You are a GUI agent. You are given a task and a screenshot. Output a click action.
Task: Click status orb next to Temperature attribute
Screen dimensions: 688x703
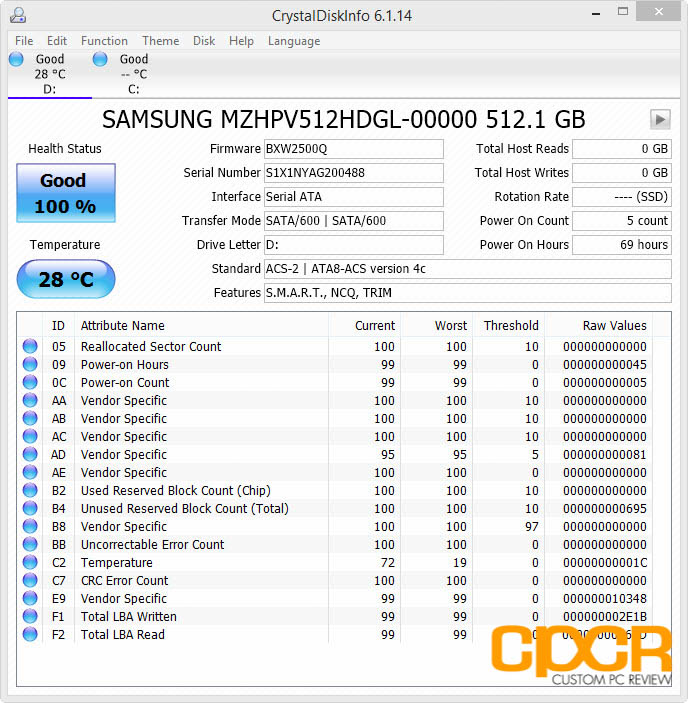[30, 562]
